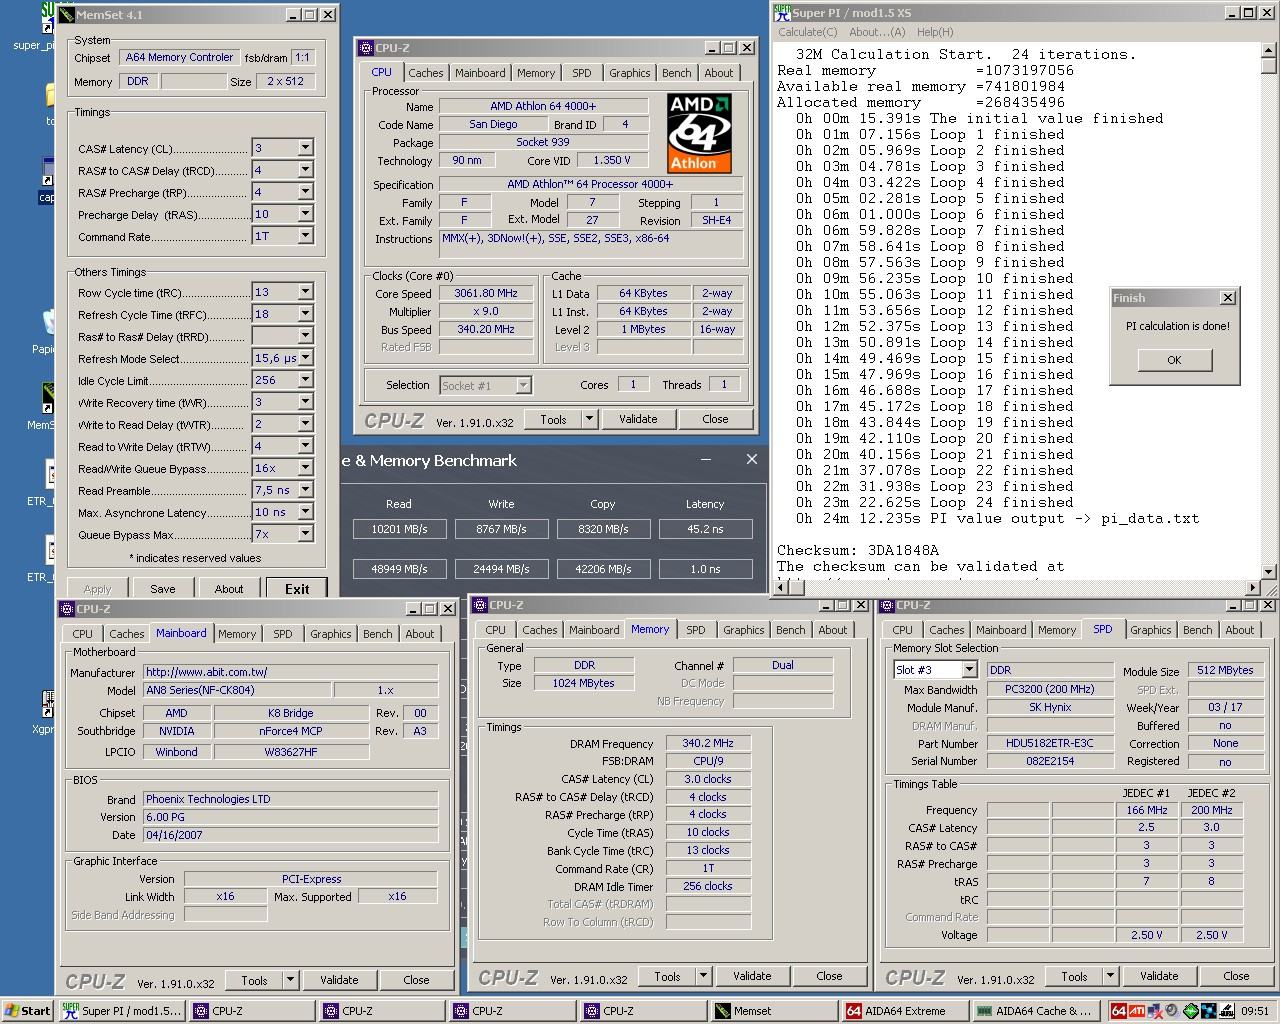Click the MemSet title bar icon
Viewport: 1280px width, 1024px height.
(x=68, y=15)
